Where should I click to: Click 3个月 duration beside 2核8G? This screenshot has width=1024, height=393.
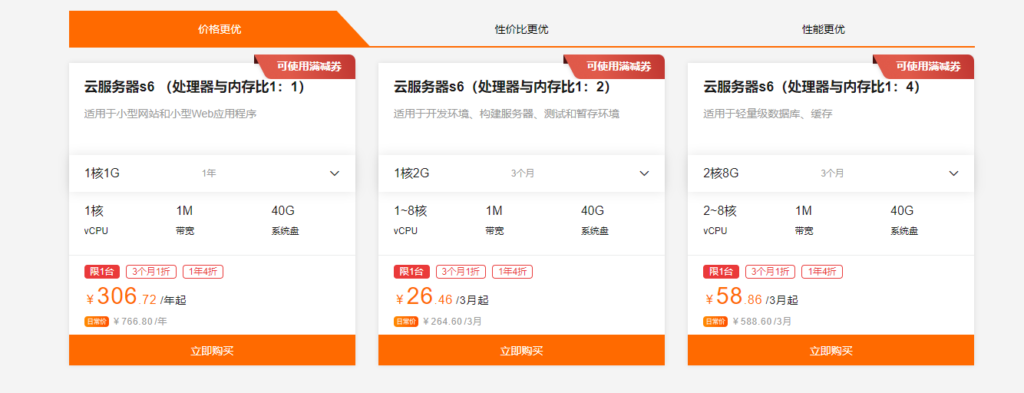click(x=832, y=174)
